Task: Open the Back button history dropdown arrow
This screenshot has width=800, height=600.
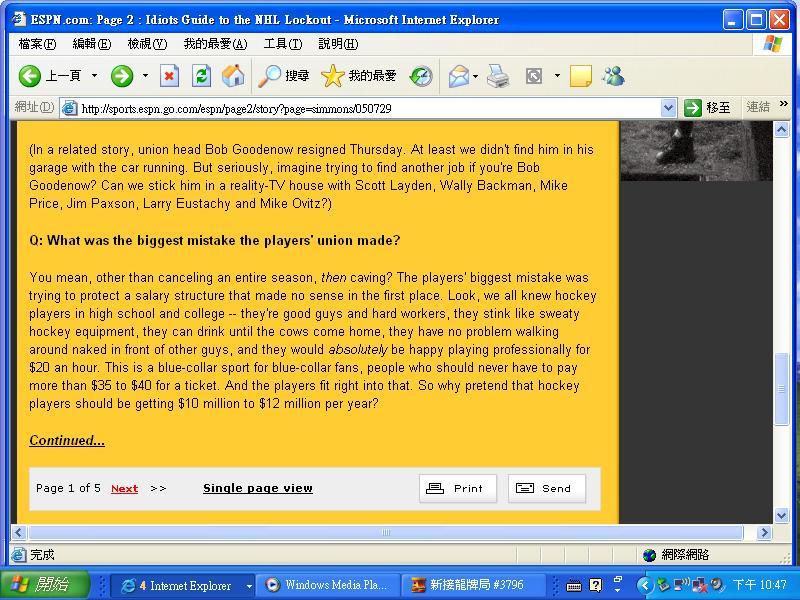Action: click(x=94, y=76)
